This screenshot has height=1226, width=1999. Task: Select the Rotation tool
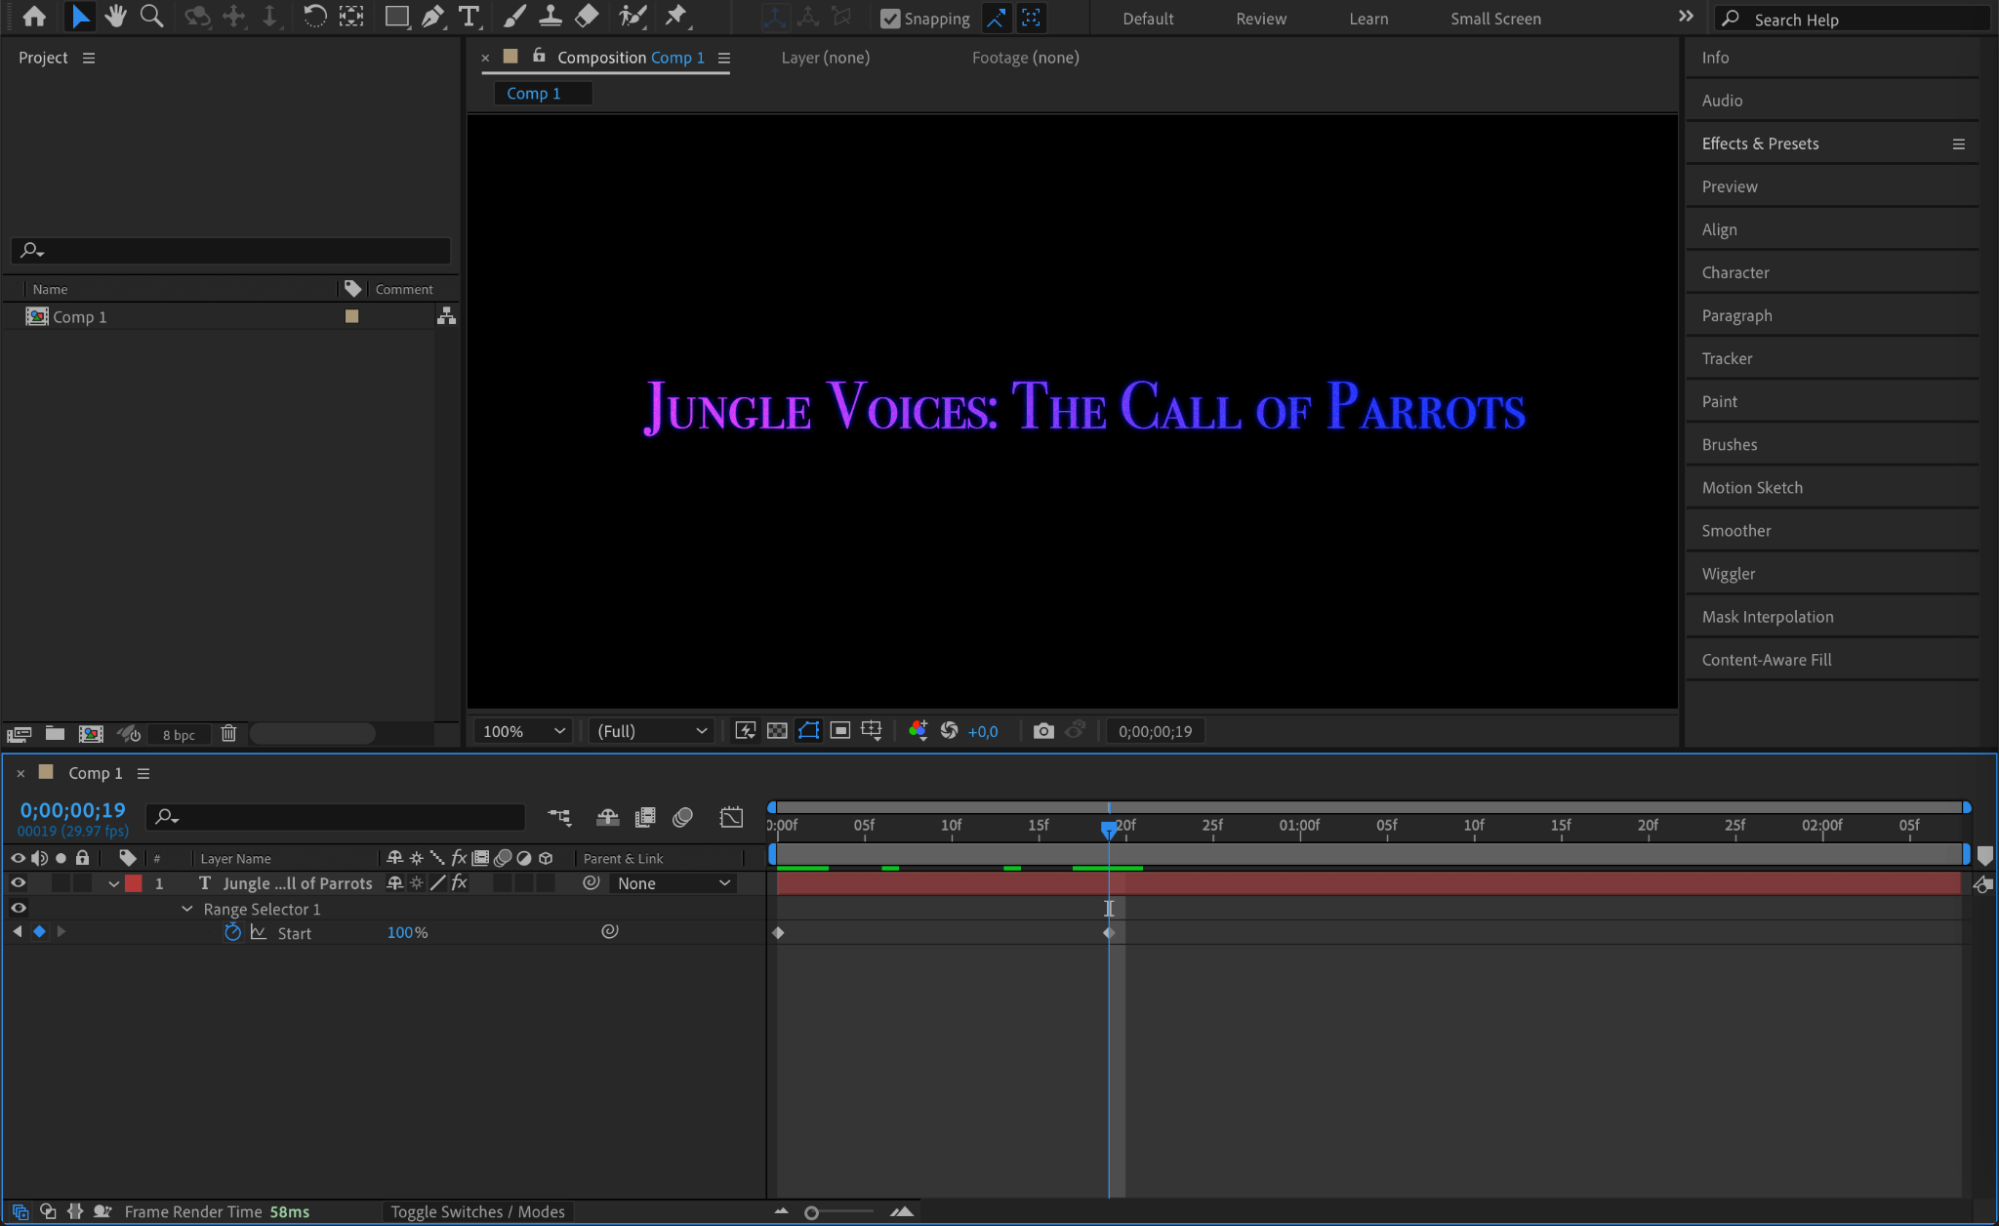pyautogui.click(x=314, y=16)
